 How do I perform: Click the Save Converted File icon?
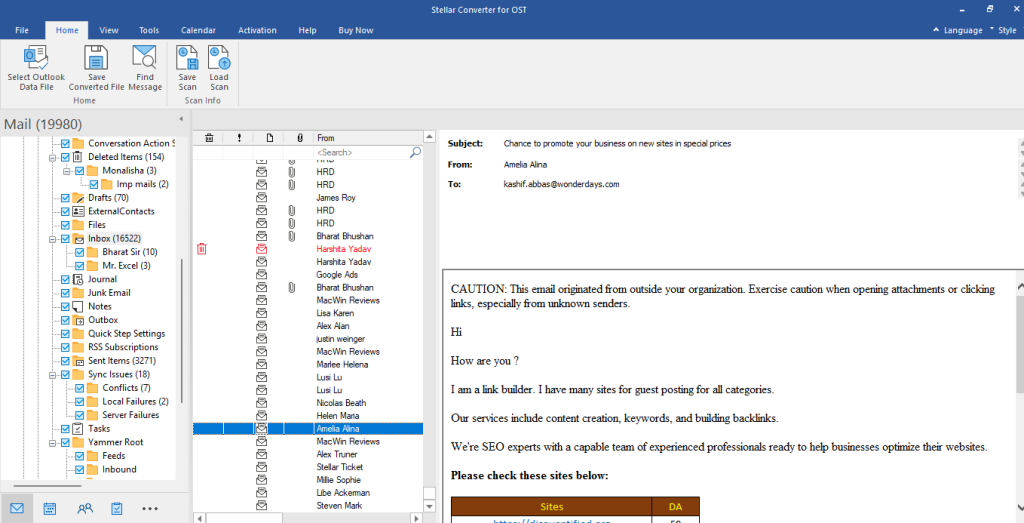pos(96,59)
